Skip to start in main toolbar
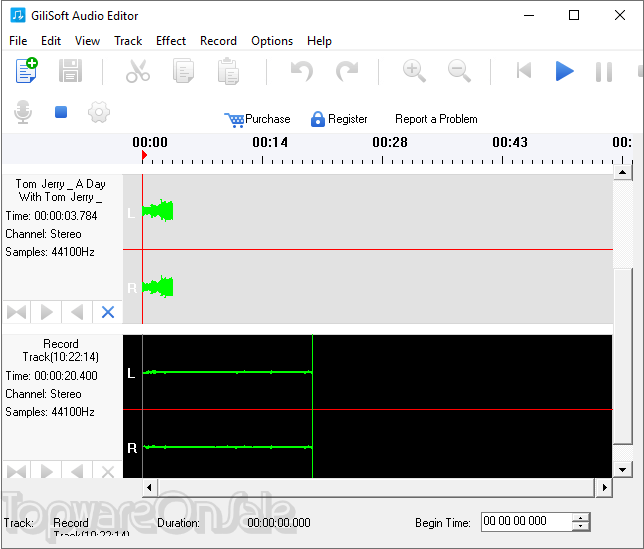This screenshot has width=644, height=549. [524, 71]
